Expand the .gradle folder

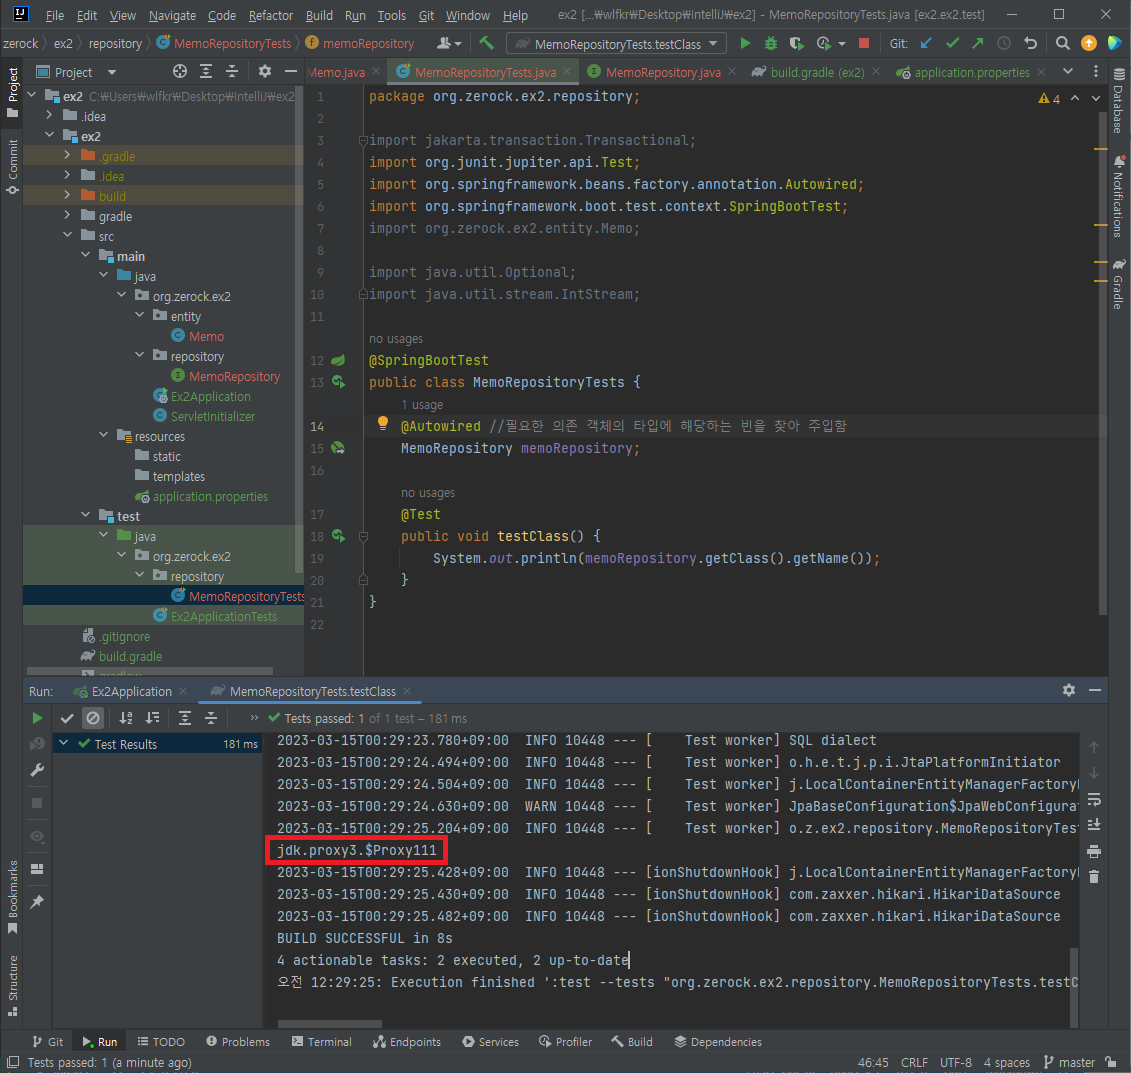(x=67, y=155)
